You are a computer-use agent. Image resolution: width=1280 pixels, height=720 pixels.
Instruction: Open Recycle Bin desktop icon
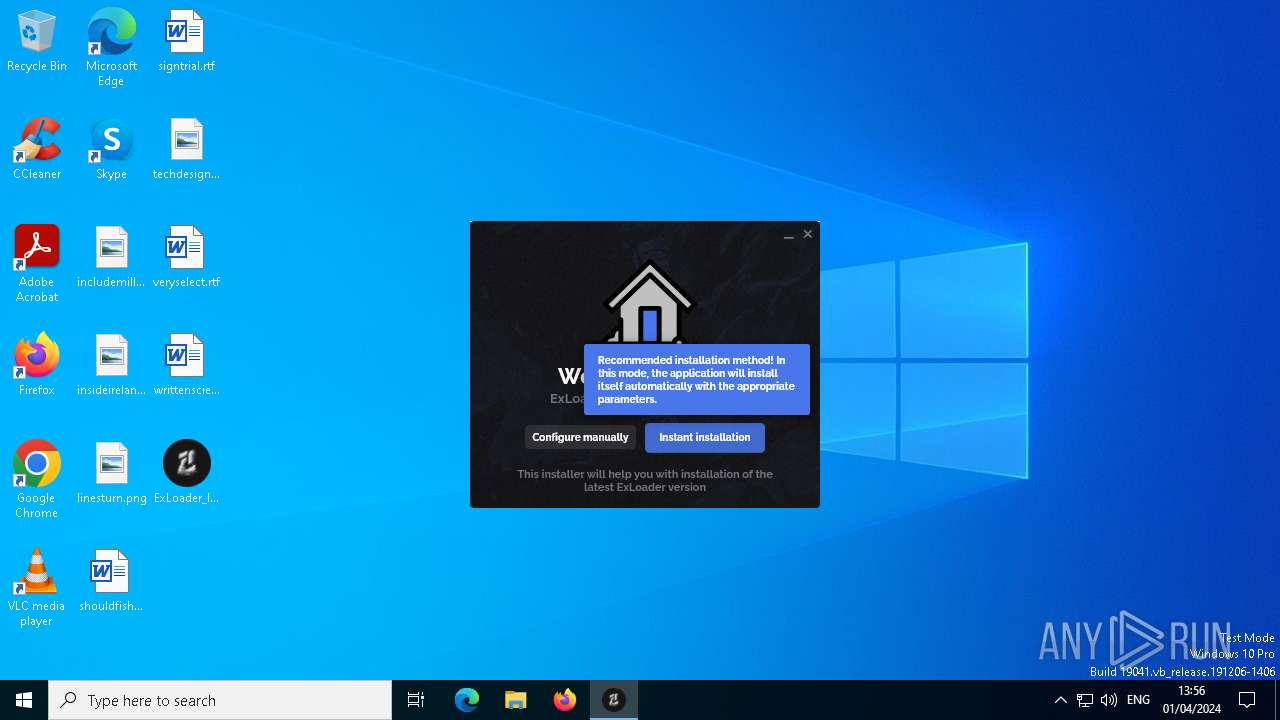(x=37, y=42)
